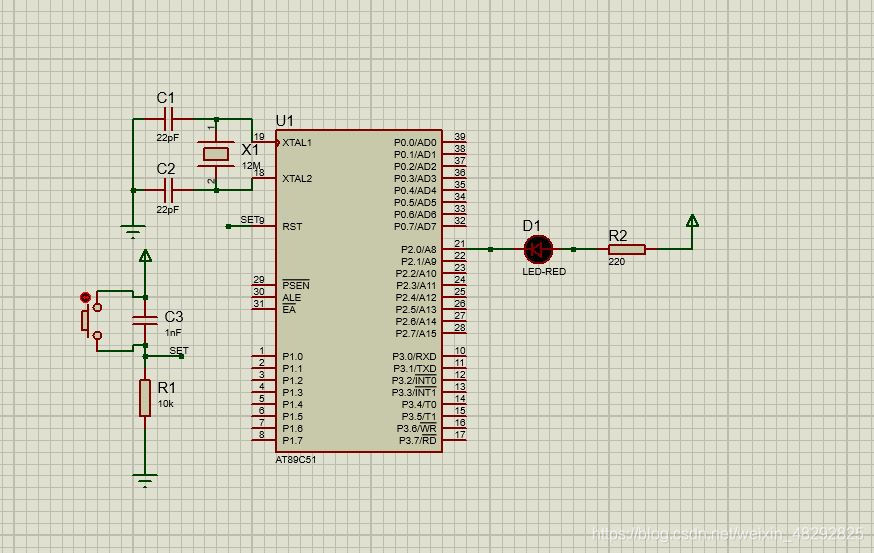Click the EA pin label
Image resolution: width=874 pixels, height=553 pixels.
289,309
